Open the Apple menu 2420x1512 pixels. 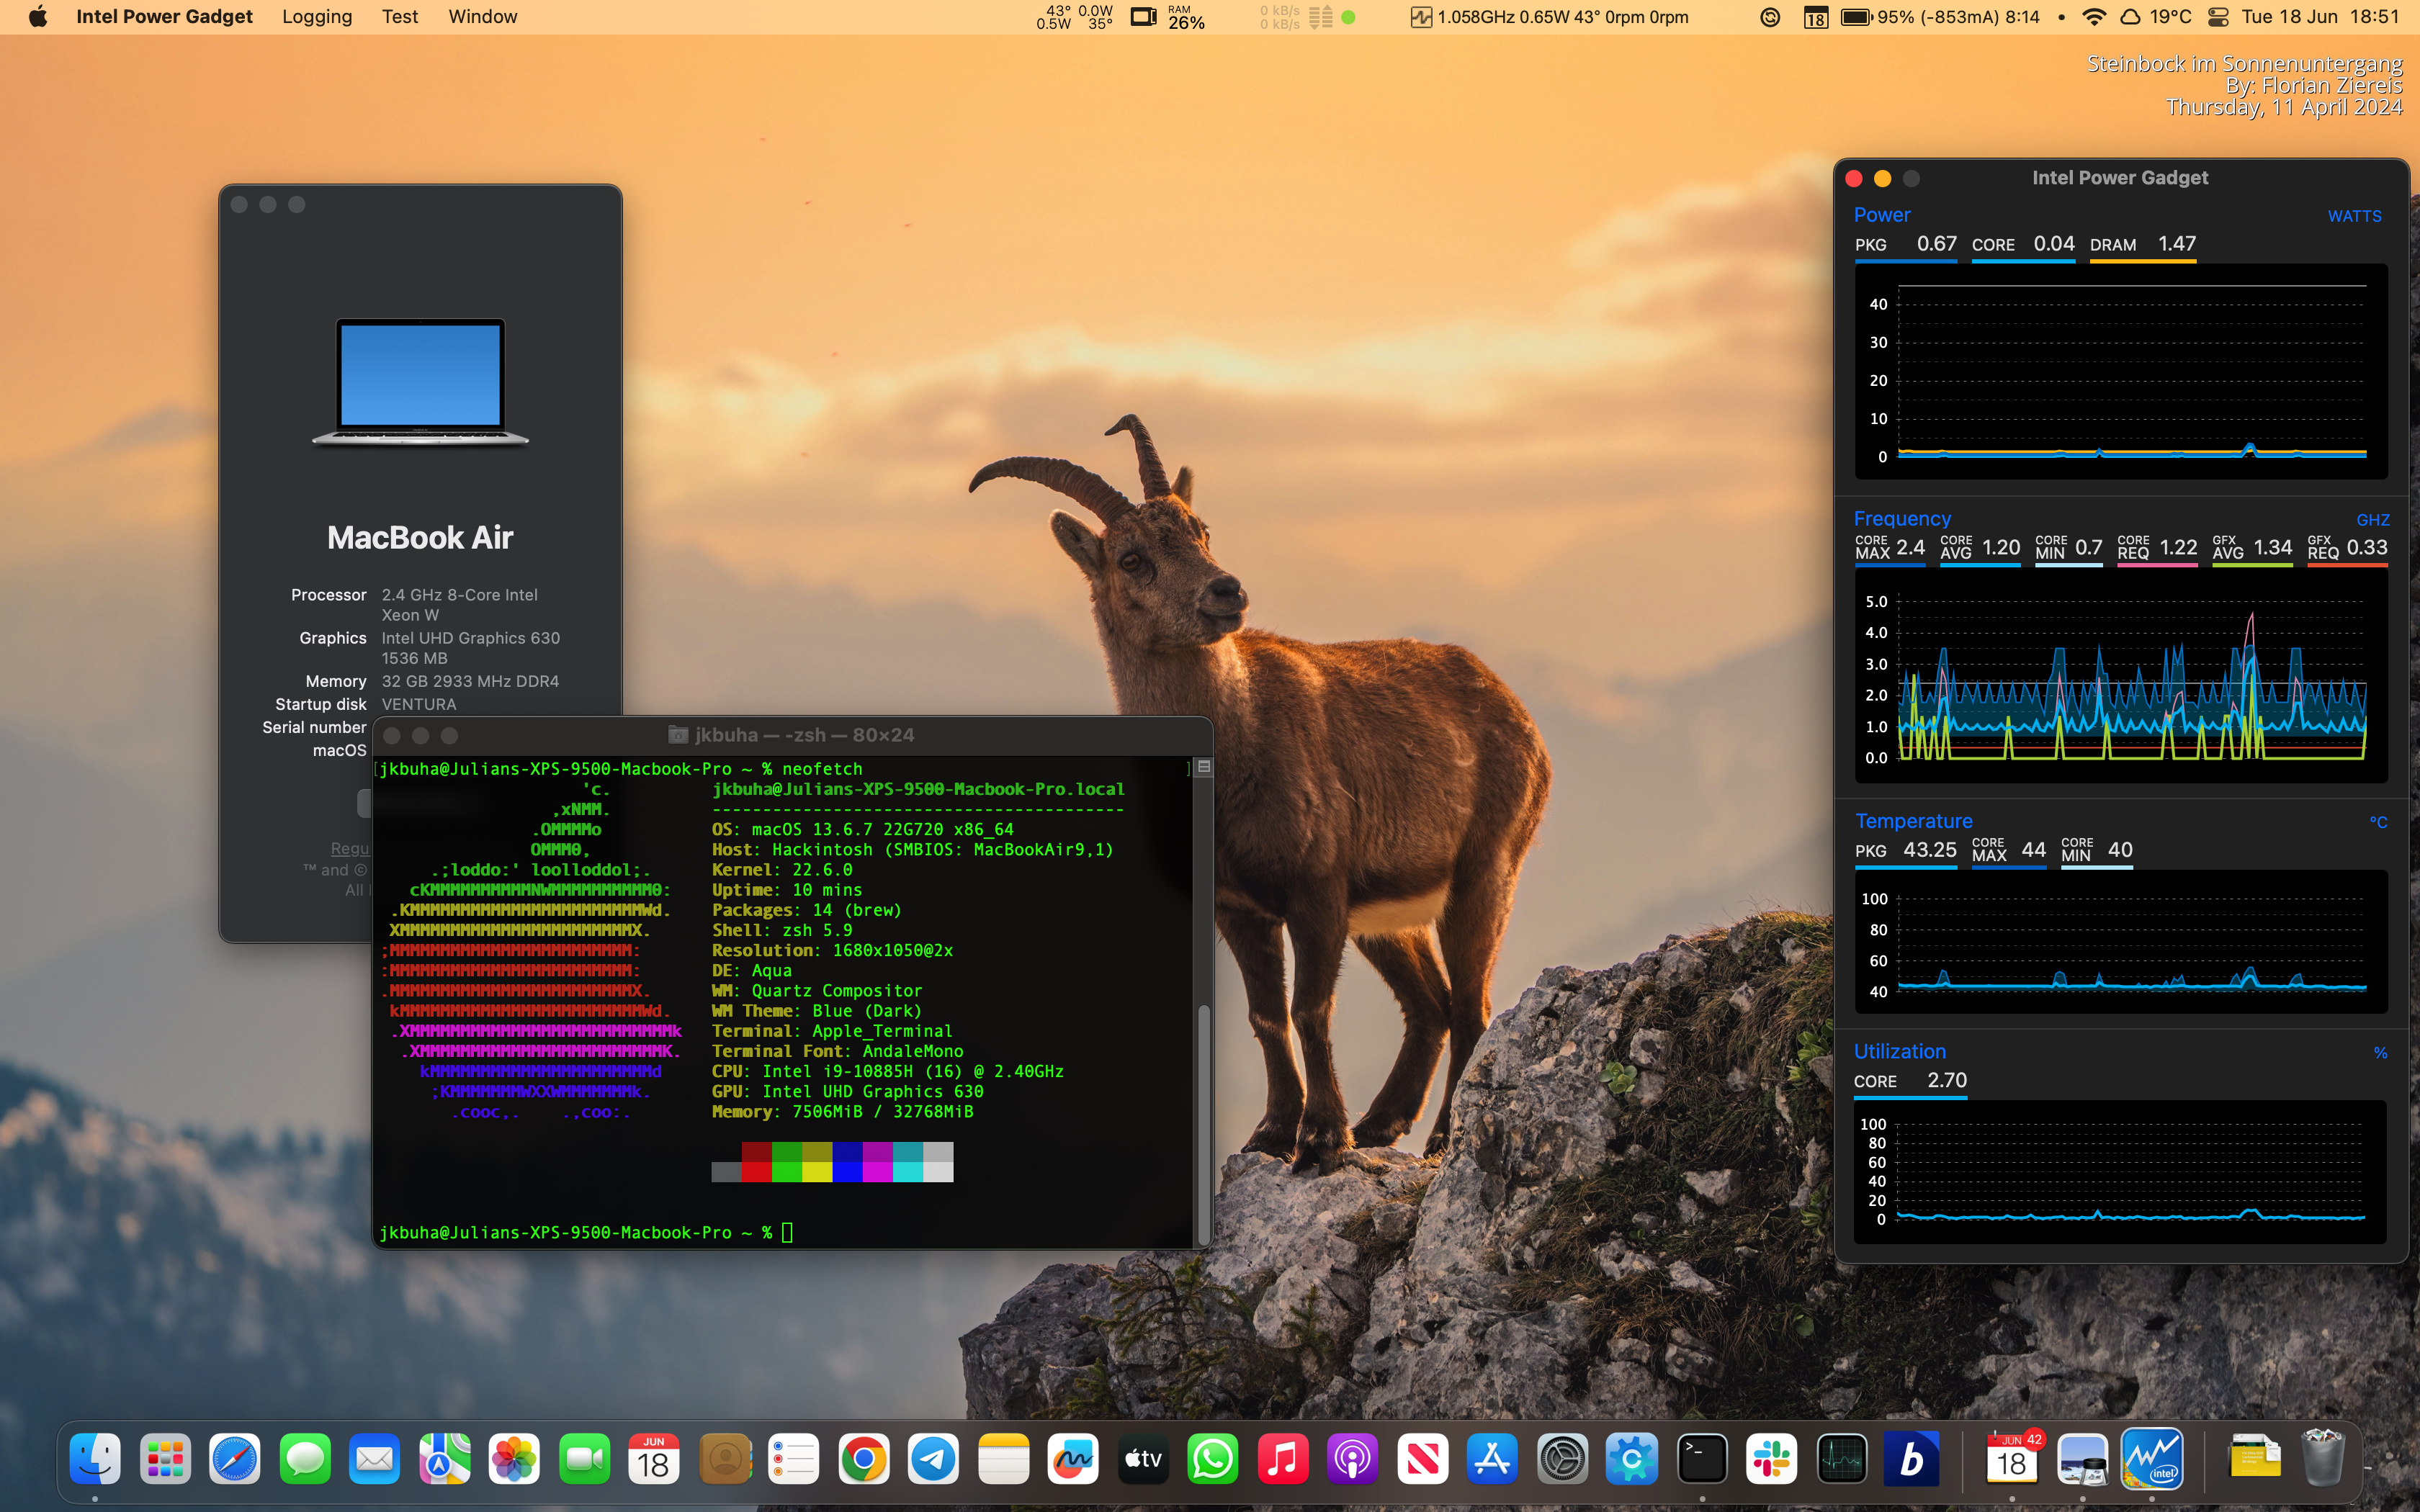38,17
